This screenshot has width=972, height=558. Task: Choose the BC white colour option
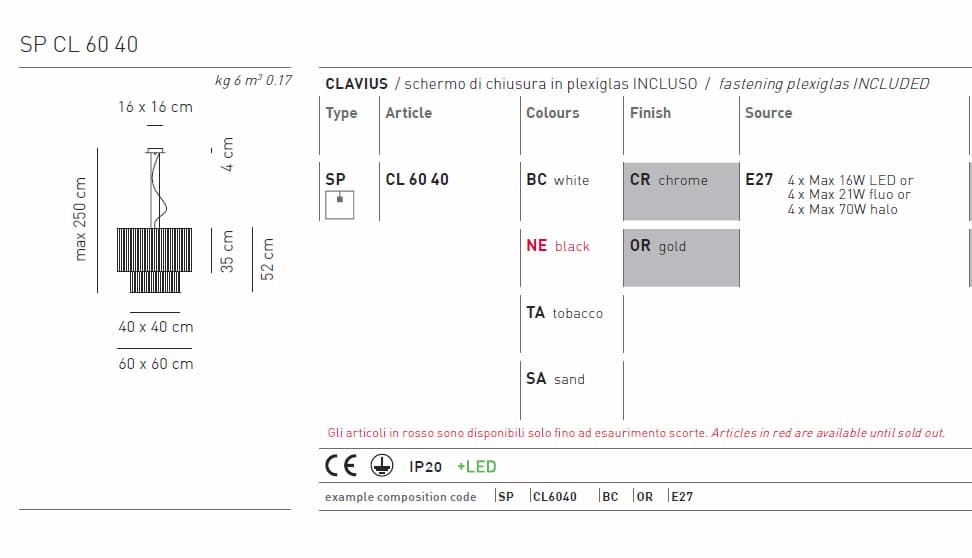[558, 180]
